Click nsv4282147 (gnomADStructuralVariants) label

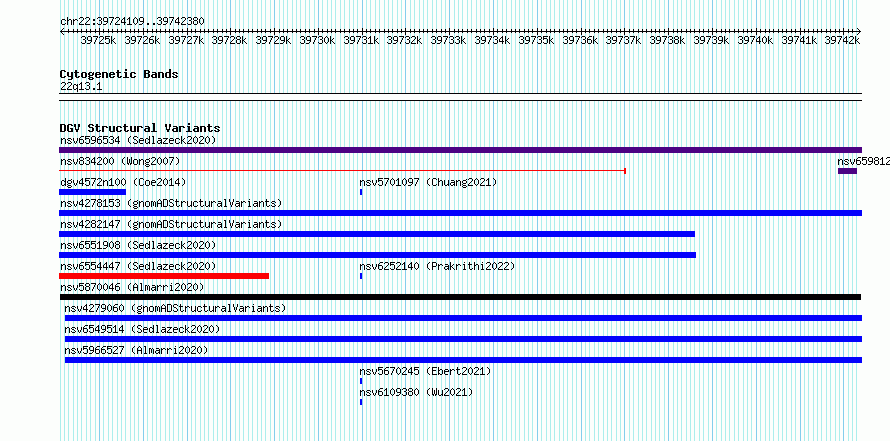pos(171,224)
